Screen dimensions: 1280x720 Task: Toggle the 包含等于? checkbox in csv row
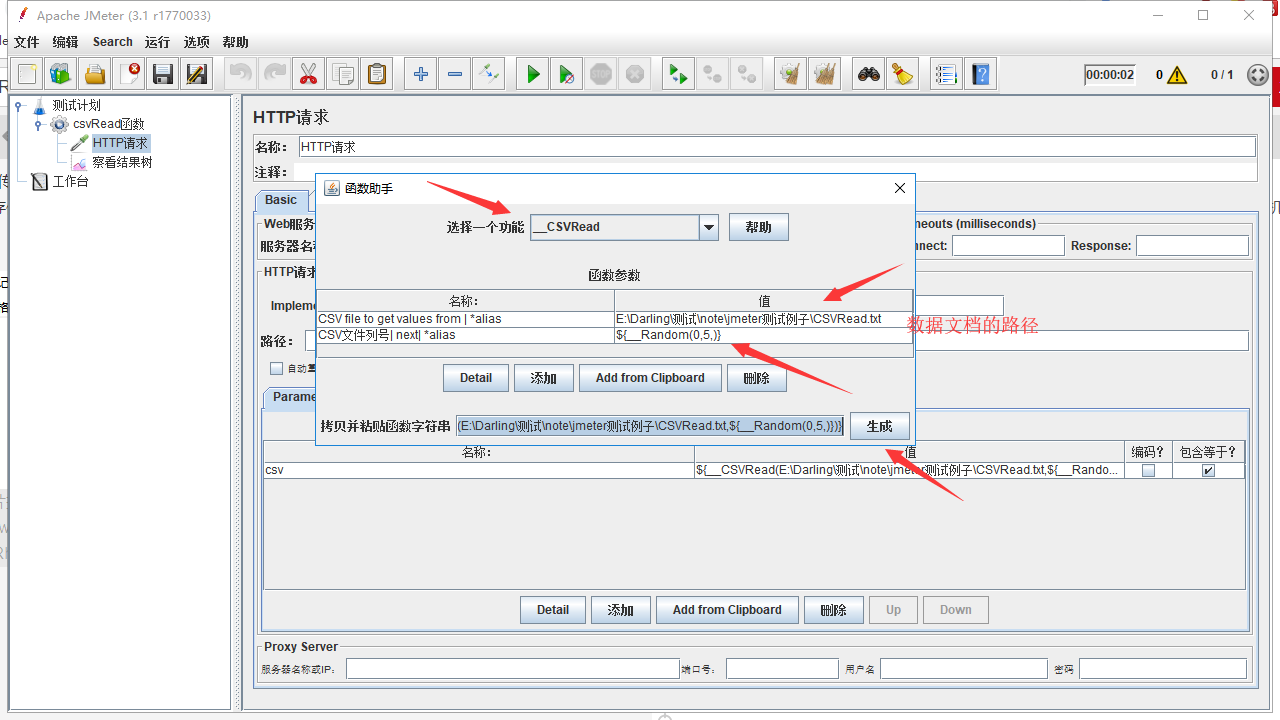click(x=1208, y=470)
